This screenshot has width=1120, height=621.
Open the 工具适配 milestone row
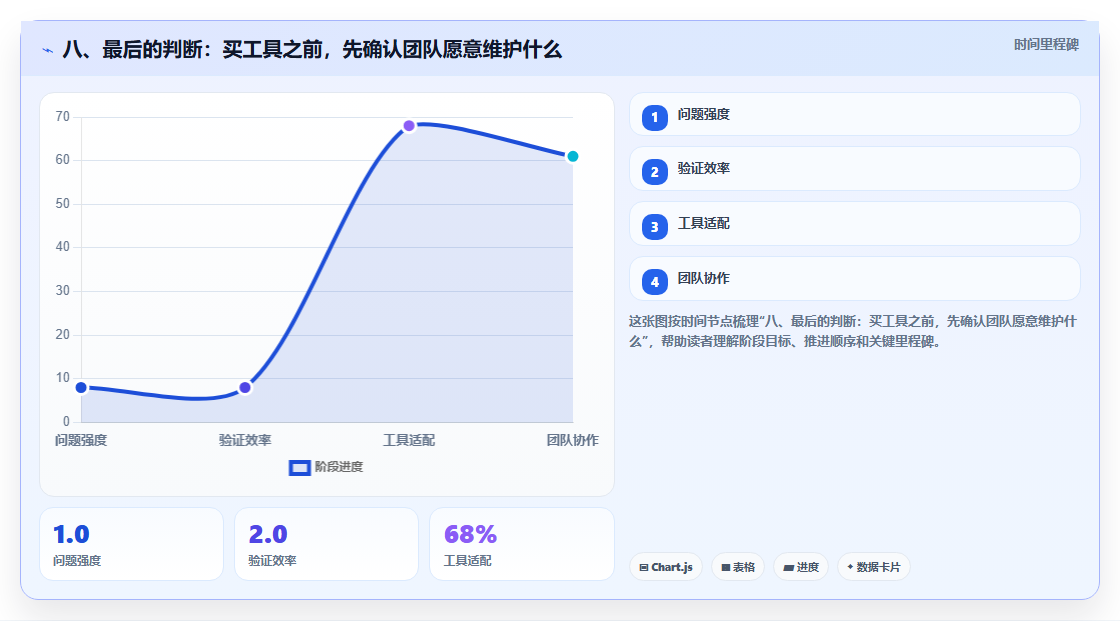click(x=854, y=224)
